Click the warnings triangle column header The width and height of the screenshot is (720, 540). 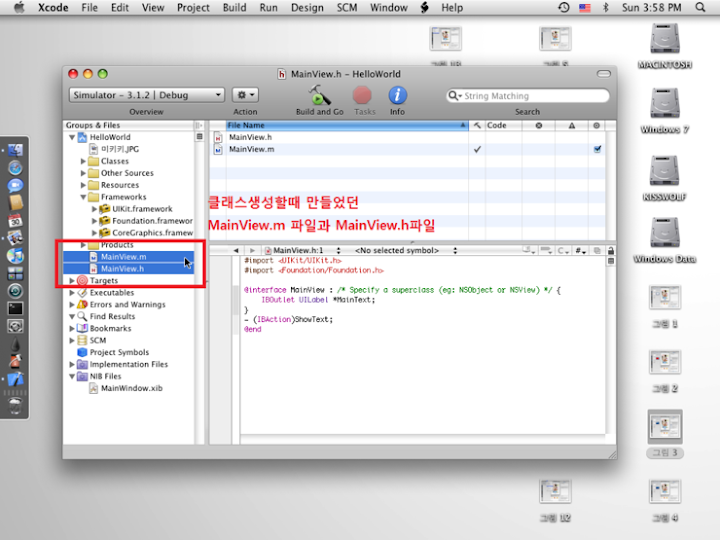[572, 125]
